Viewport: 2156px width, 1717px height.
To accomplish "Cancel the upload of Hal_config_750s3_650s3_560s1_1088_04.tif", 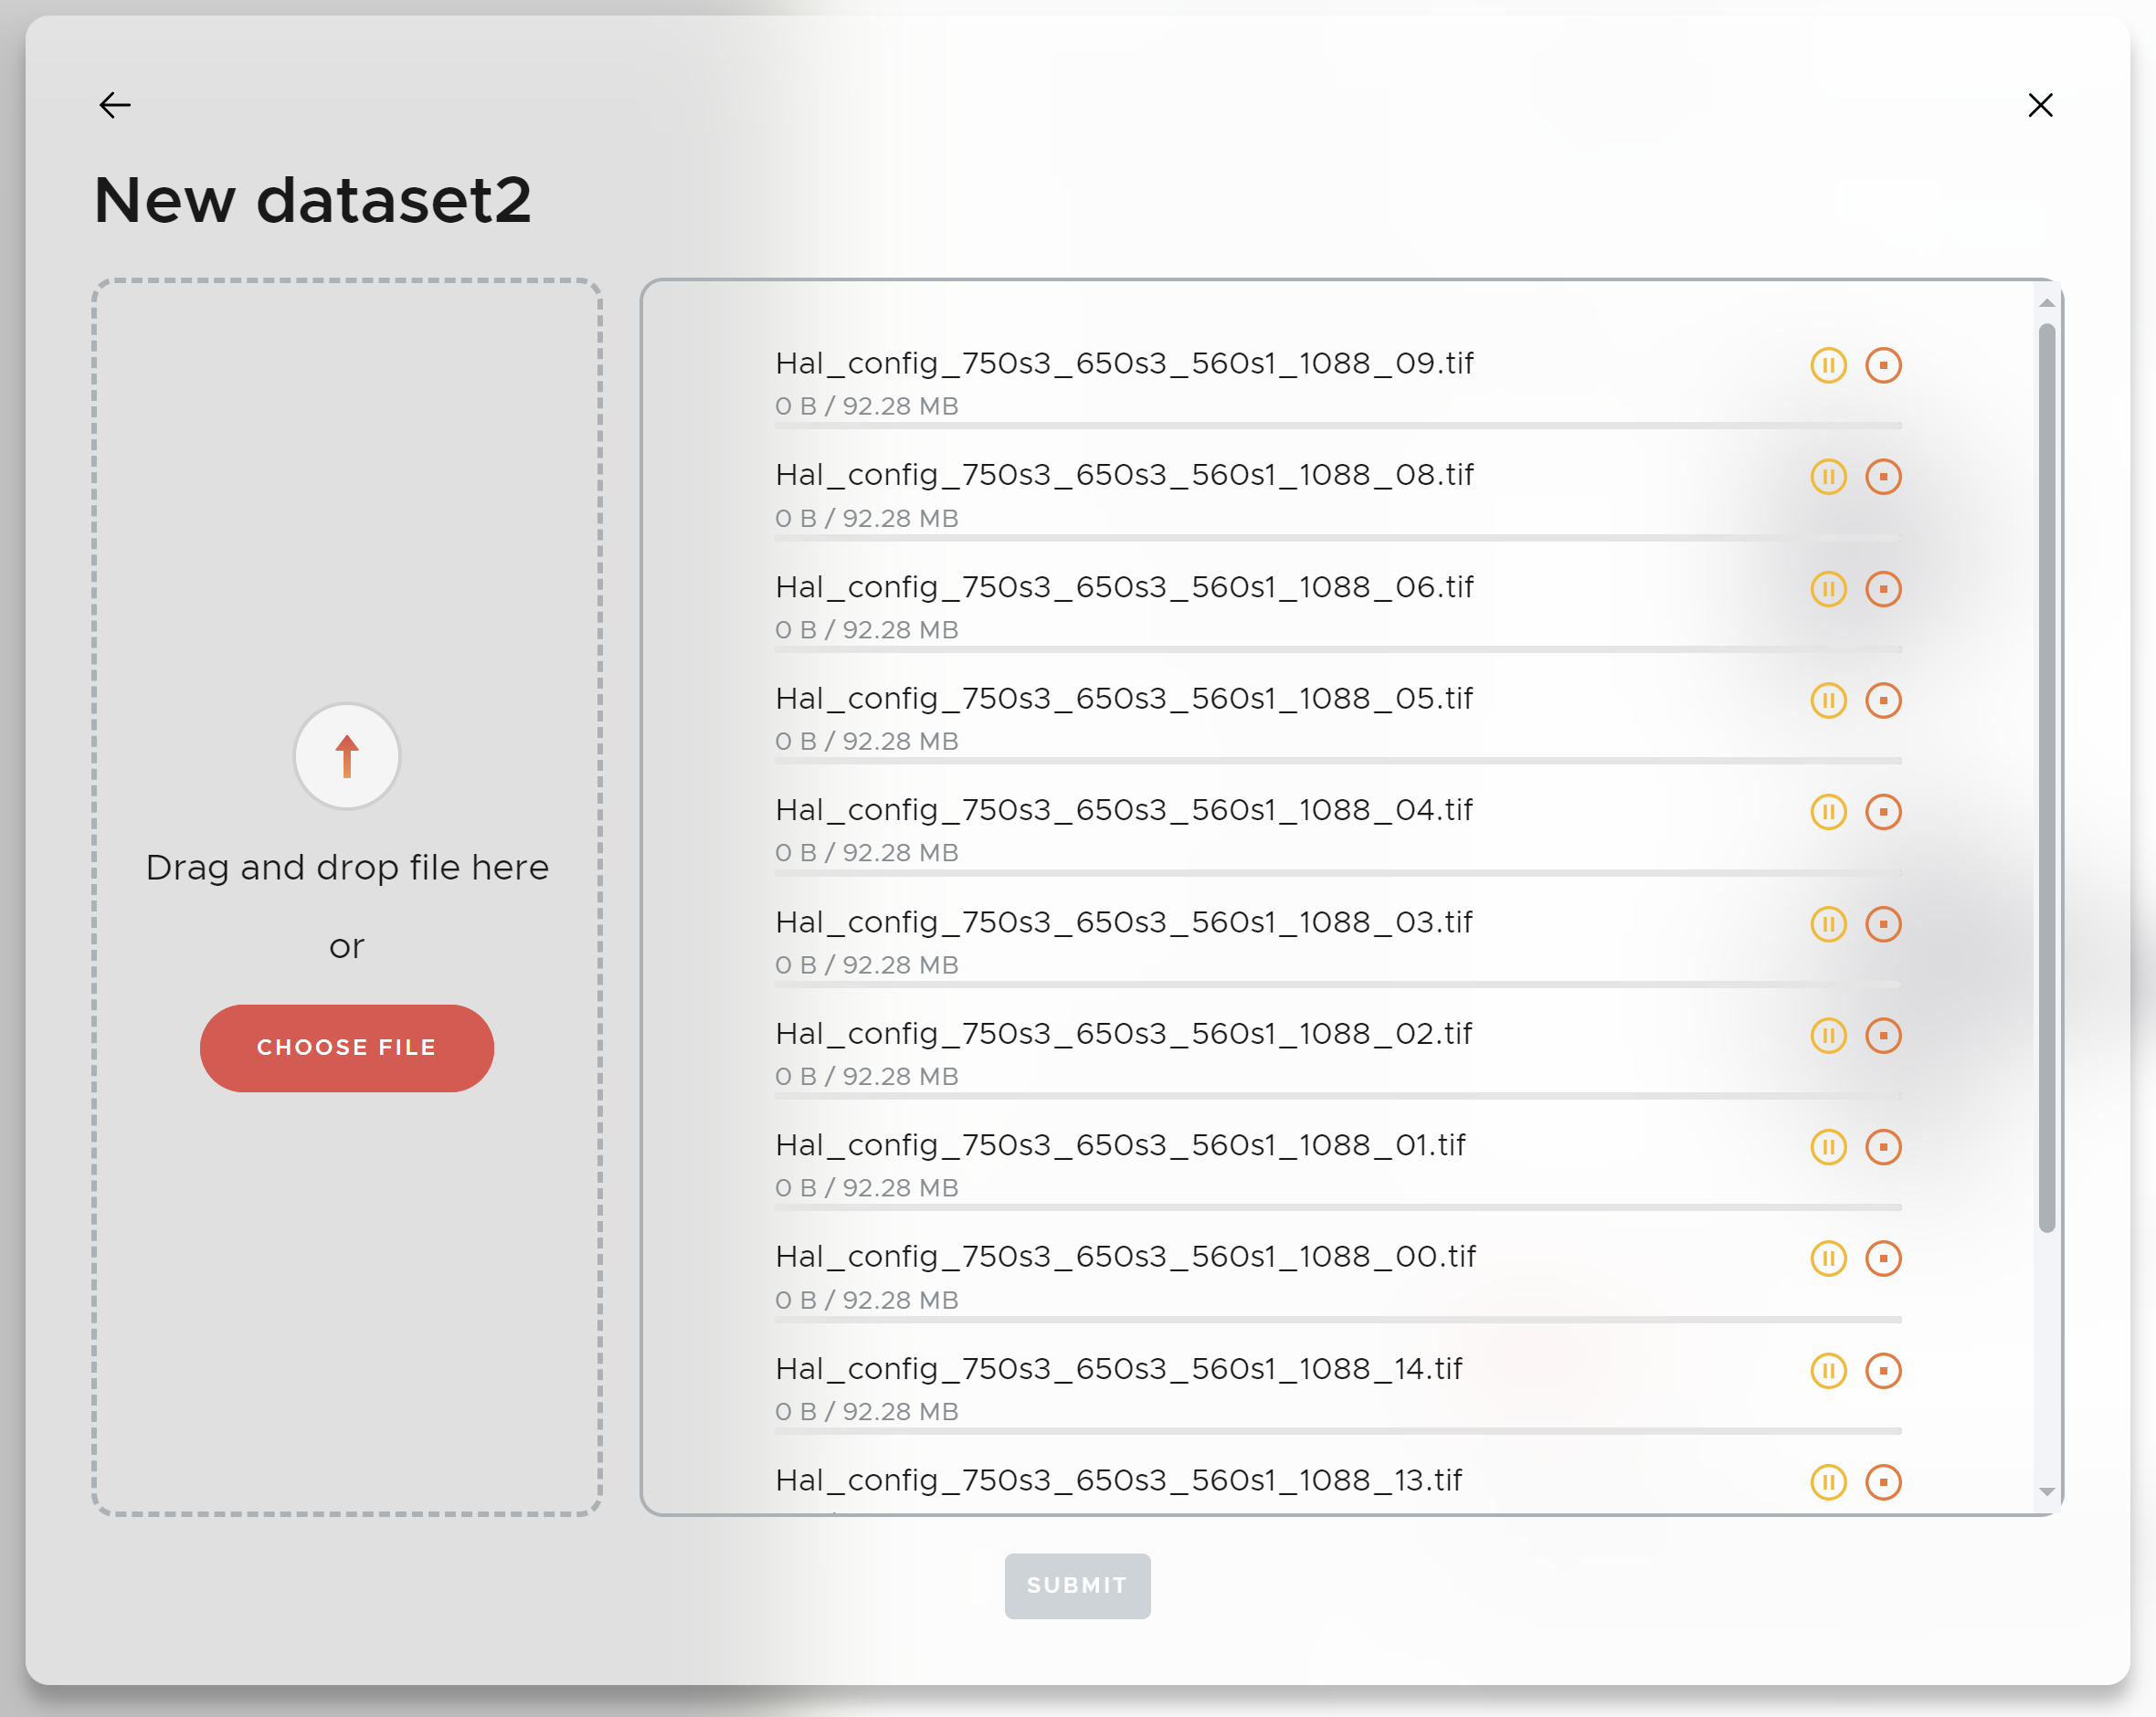I will 1884,812.
